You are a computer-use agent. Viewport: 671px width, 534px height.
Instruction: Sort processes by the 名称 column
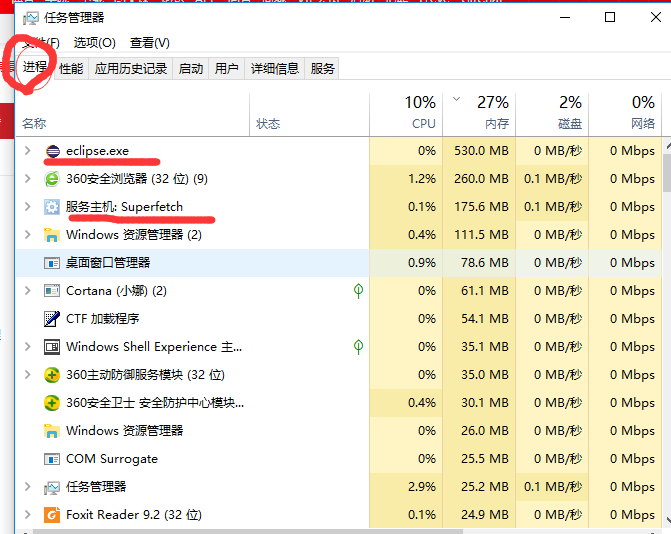(x=133, y=115)
